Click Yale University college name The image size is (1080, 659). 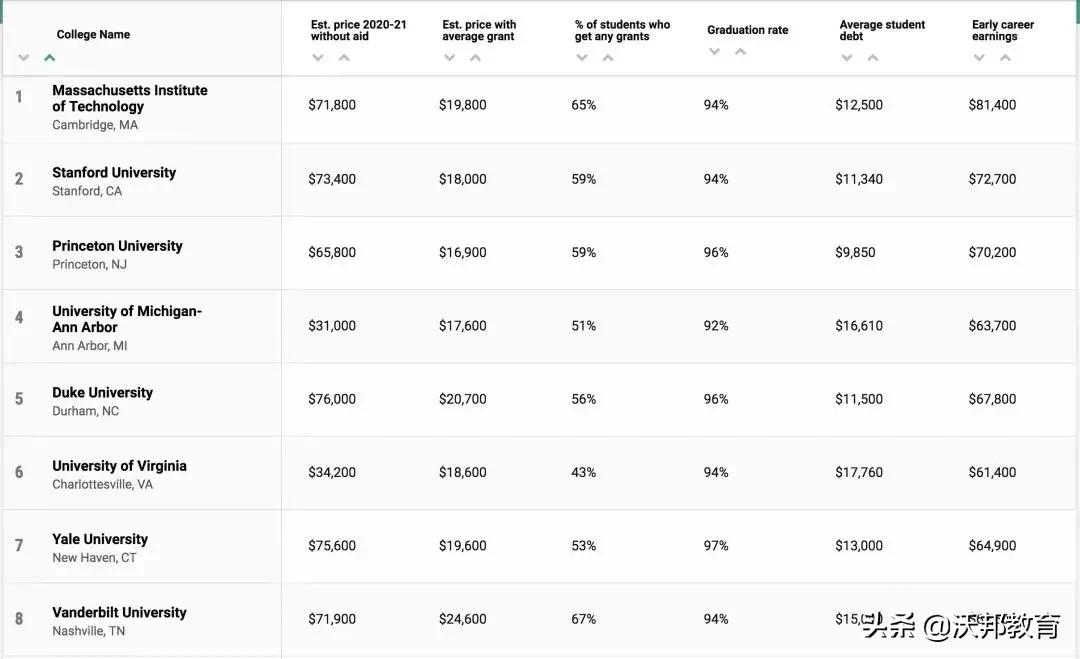coord(100,539)
